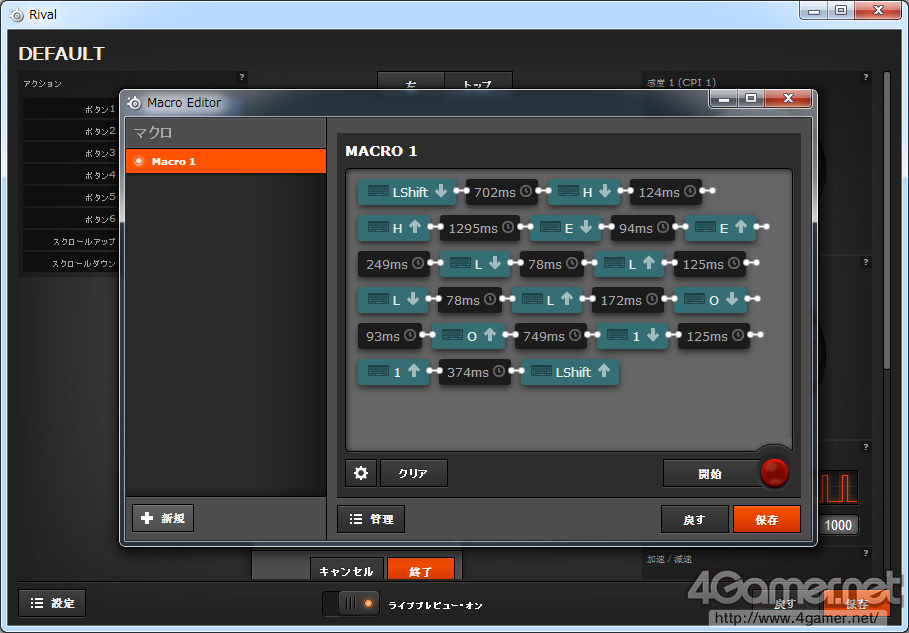The height and width of the screenshot is (633, 909).
Task: Click キャンセル cancel button behind the editor
Action: coord(347,570)
